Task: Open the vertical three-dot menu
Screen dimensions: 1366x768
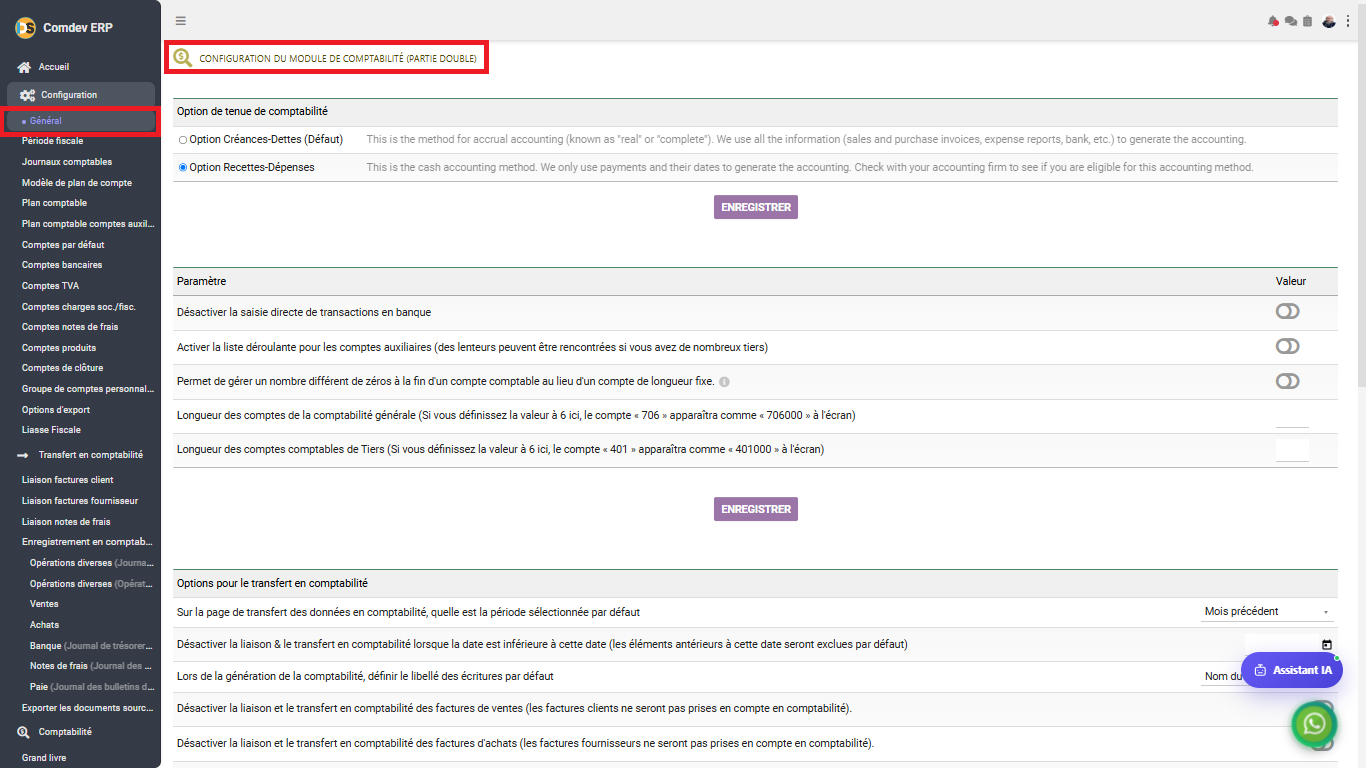Action: pyautogui.click(x=1347, y=21)
